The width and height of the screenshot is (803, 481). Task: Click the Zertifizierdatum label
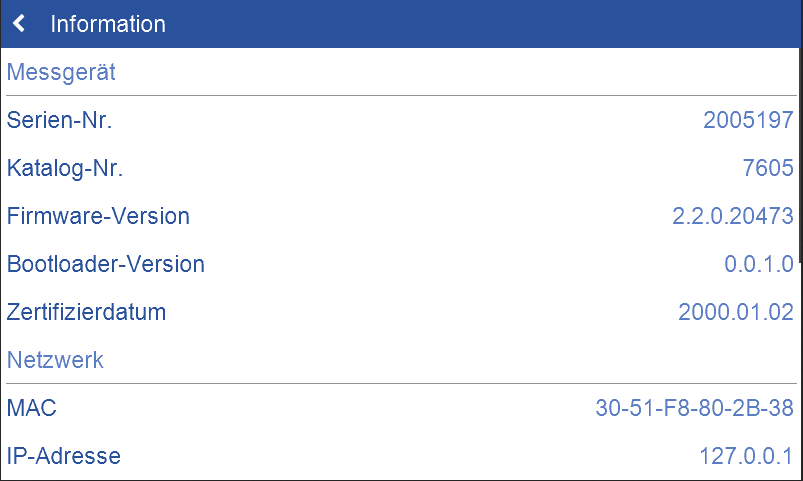86,312
